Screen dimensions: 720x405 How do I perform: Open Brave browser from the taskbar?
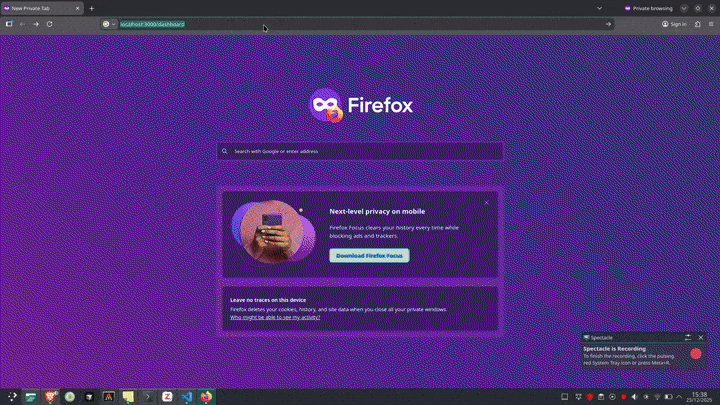[x=51, y=396]
